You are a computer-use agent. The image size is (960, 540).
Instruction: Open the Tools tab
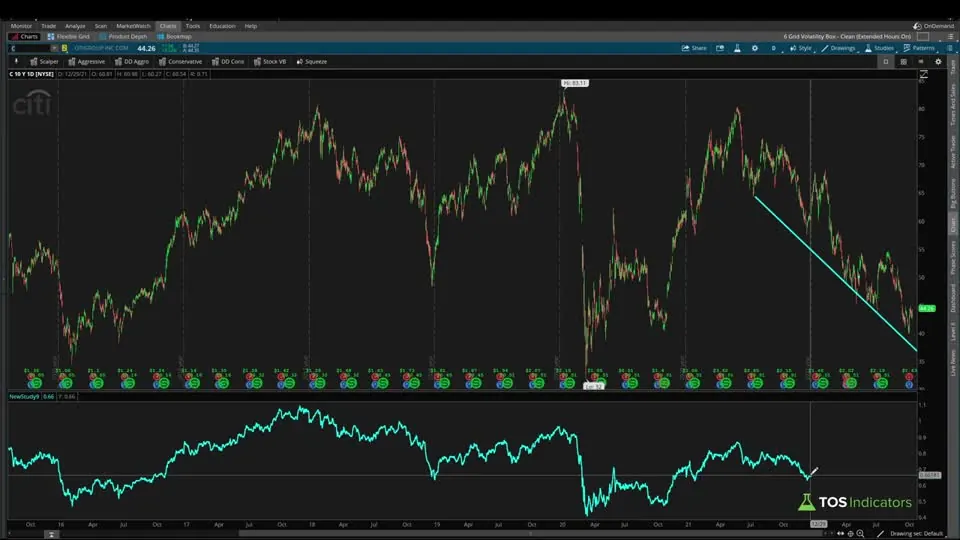tap(192, 26)
